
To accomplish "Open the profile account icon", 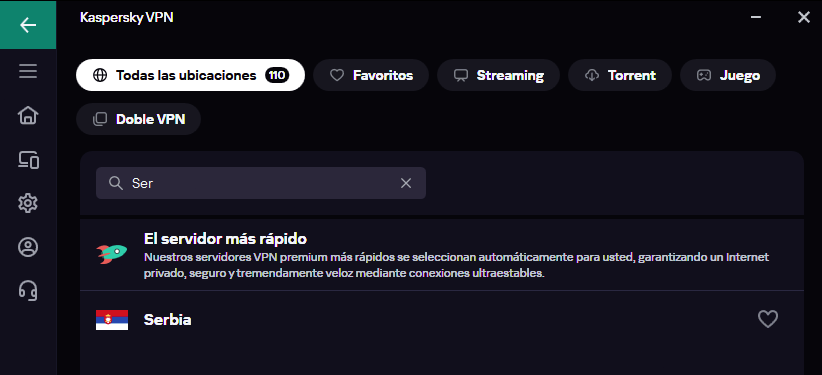I will [28, 247].
